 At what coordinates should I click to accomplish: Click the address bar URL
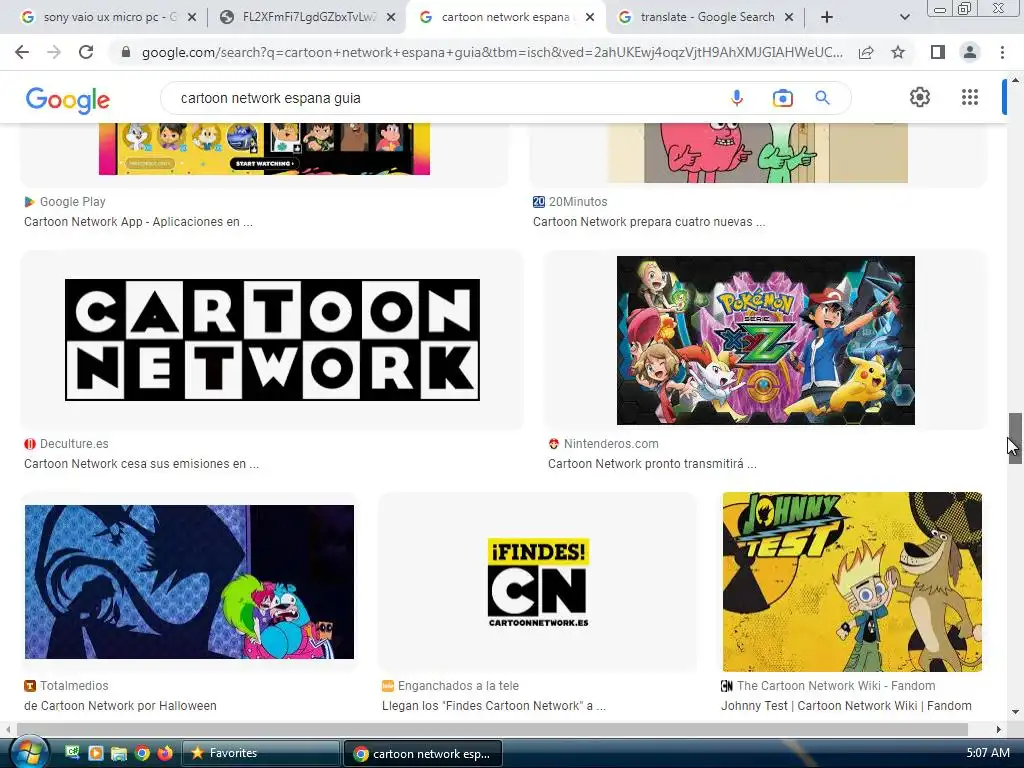point(491,52)
